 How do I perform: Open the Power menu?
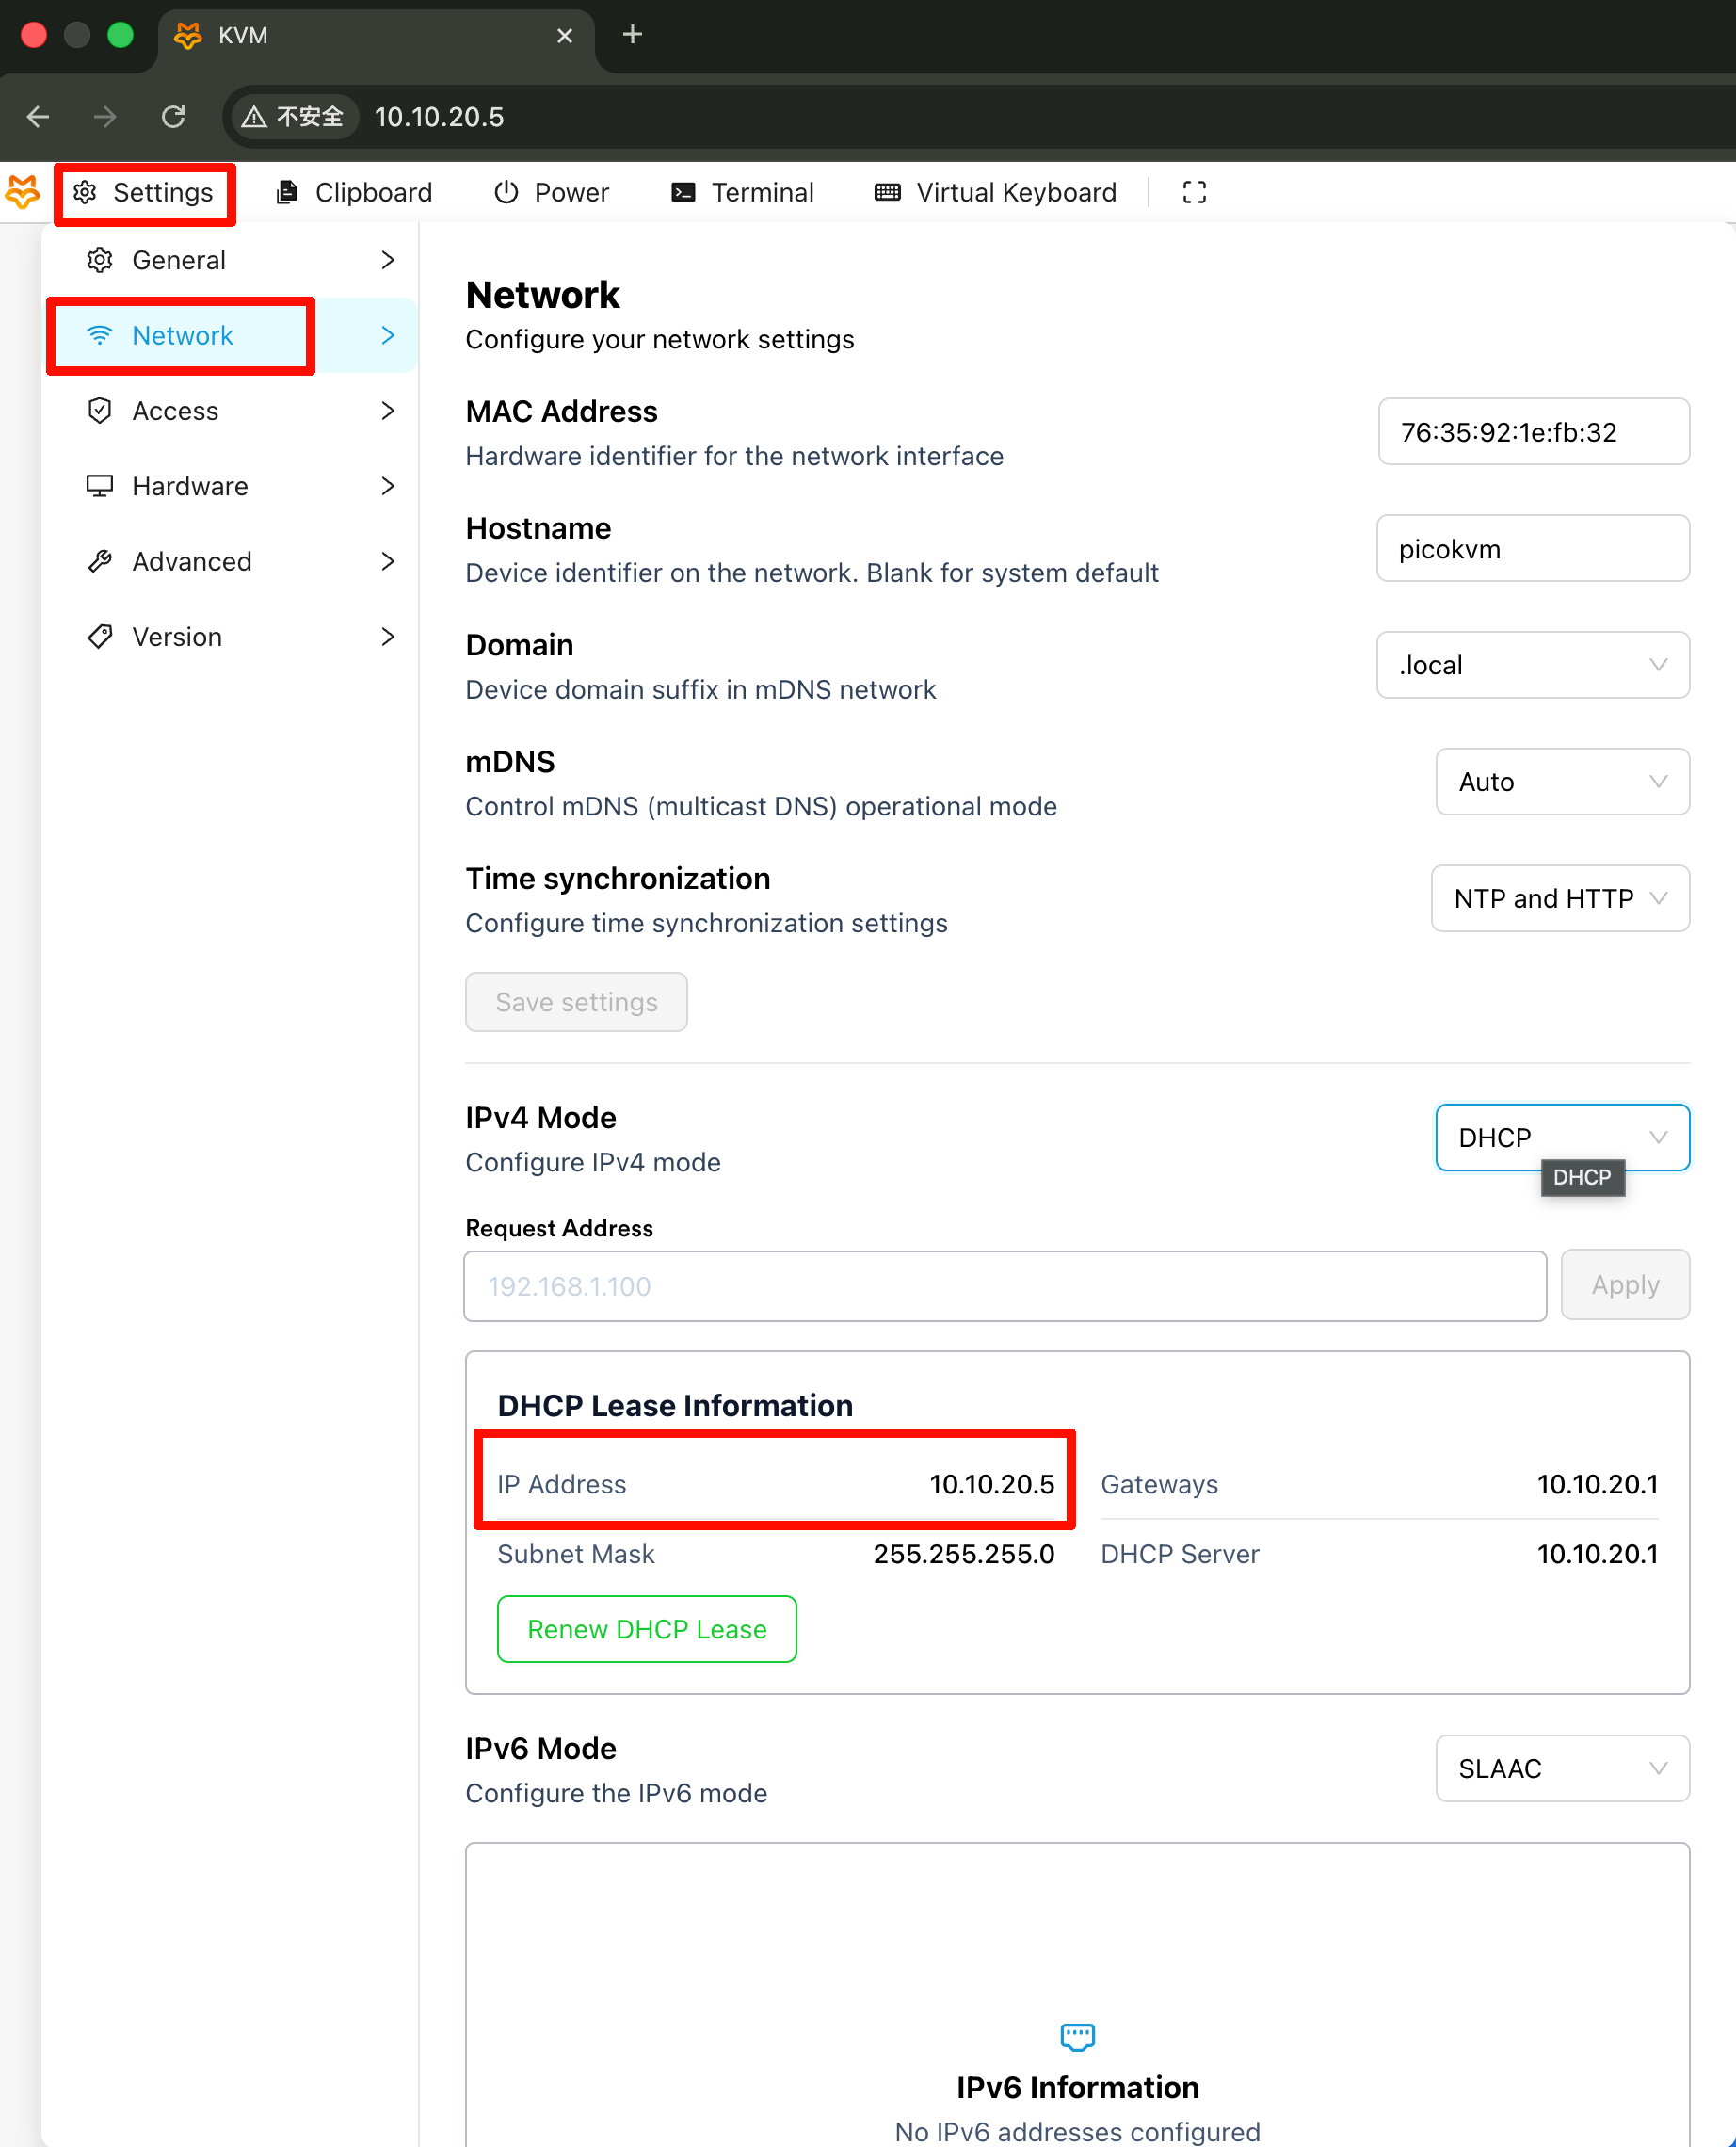[551, 192]
